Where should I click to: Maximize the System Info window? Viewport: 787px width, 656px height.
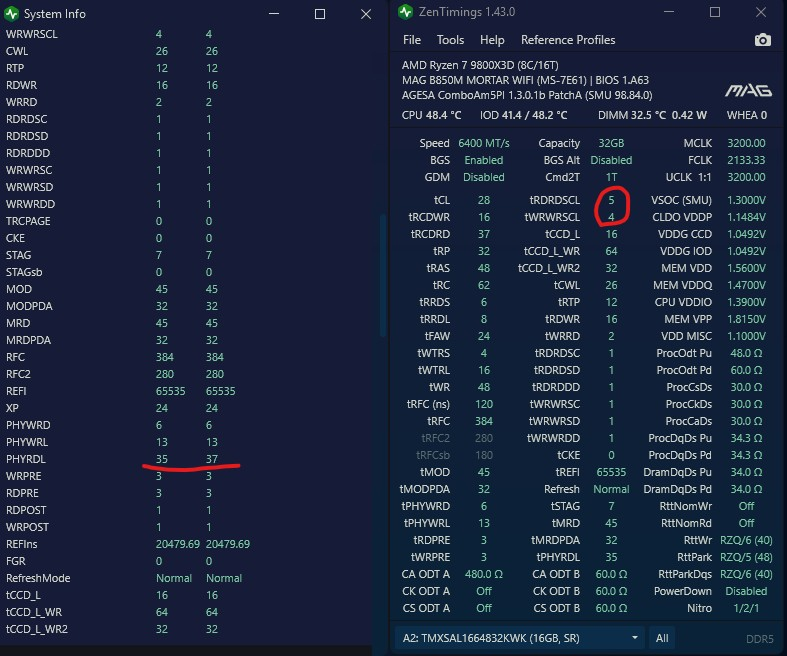(320, 14)
